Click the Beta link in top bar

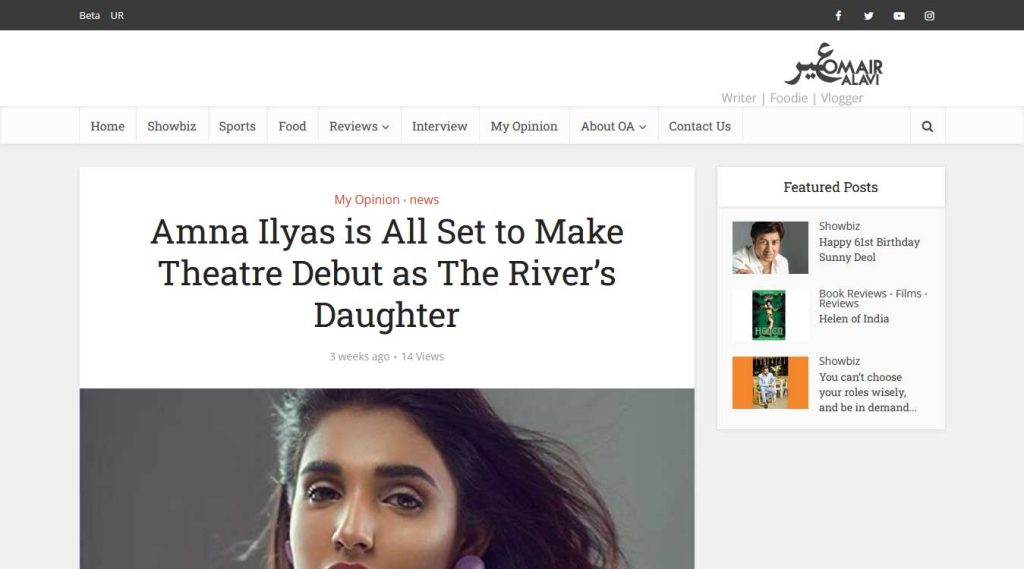click(x=89, y=16)
